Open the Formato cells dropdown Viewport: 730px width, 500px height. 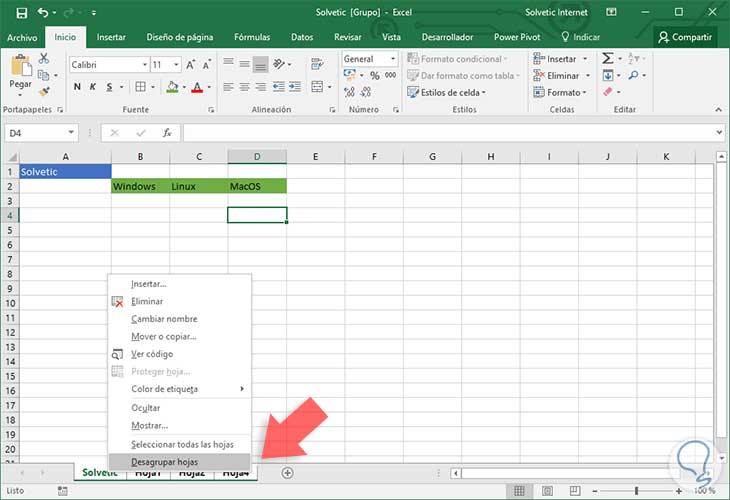(x=560, y=93)
